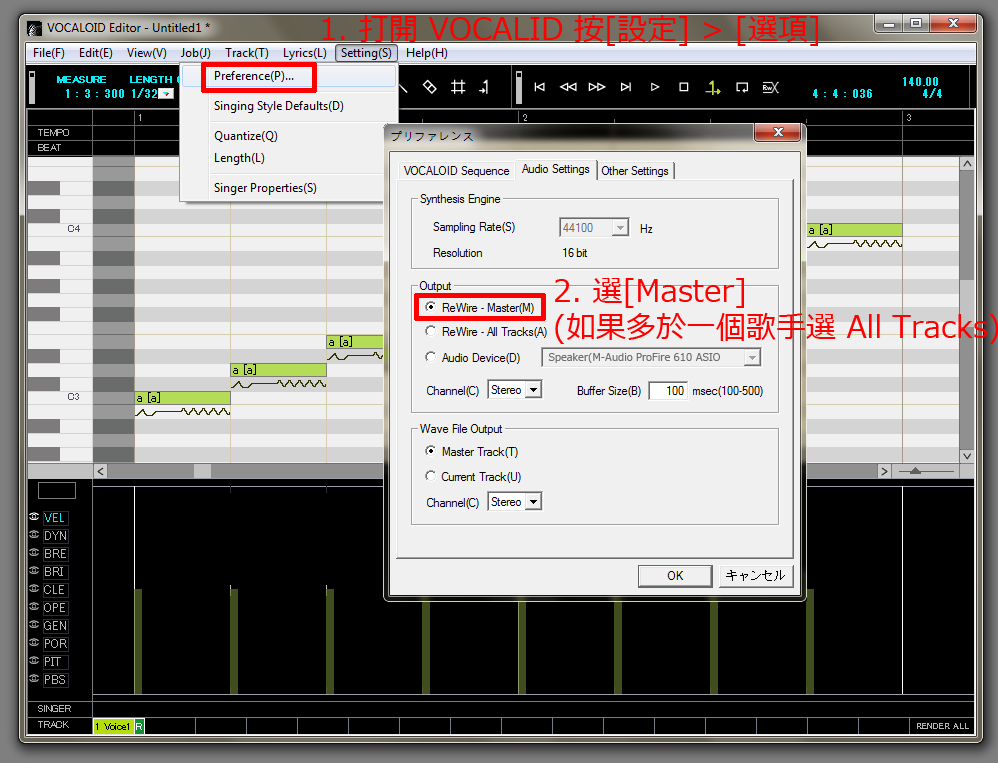Click the piano roll horizontal scrollbar thumb
The height and width of the screenshot is (763, 998).
[x=202, y=471]
